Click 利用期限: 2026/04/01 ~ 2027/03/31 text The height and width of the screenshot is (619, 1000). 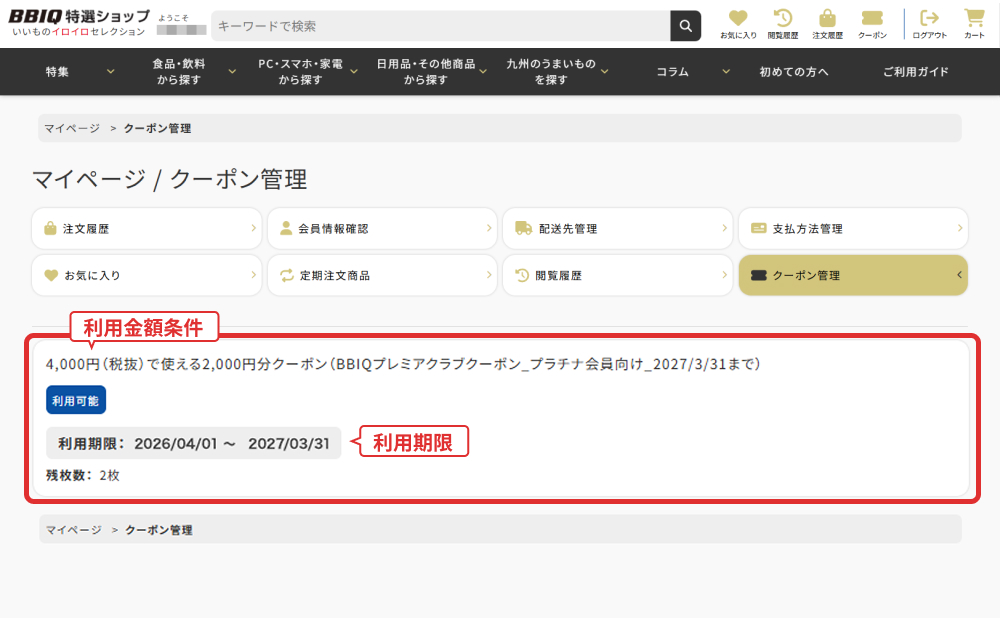click(x=194, y=443)
